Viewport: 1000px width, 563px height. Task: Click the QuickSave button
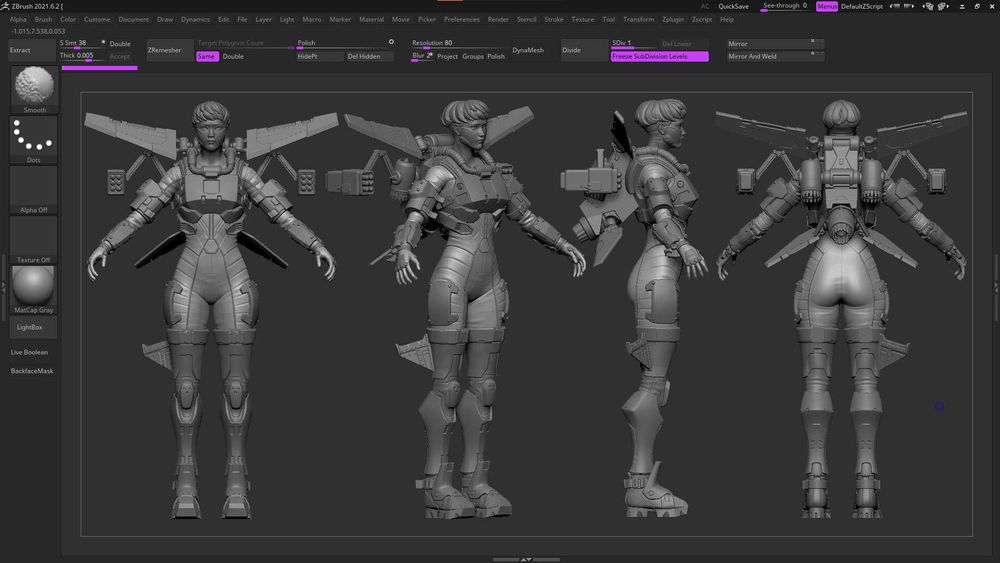[733, 6]
